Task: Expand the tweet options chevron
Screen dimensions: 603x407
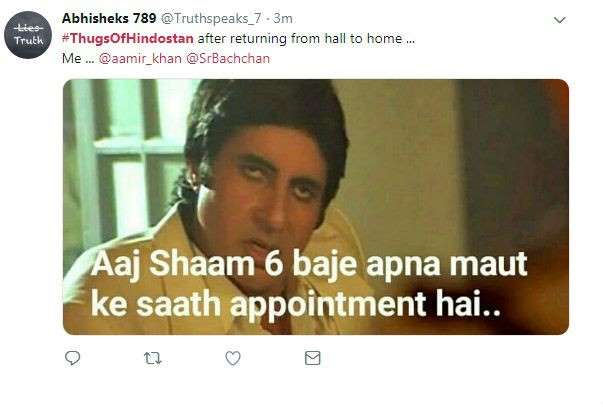Action: pyautogui.click(x=560, y=20)
